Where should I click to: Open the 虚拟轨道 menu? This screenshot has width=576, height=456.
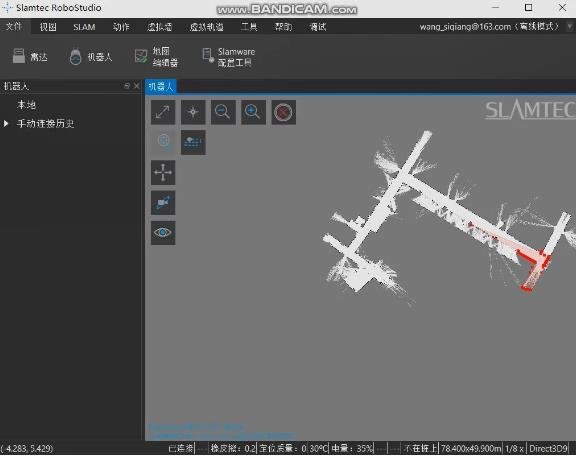(206, 27)
